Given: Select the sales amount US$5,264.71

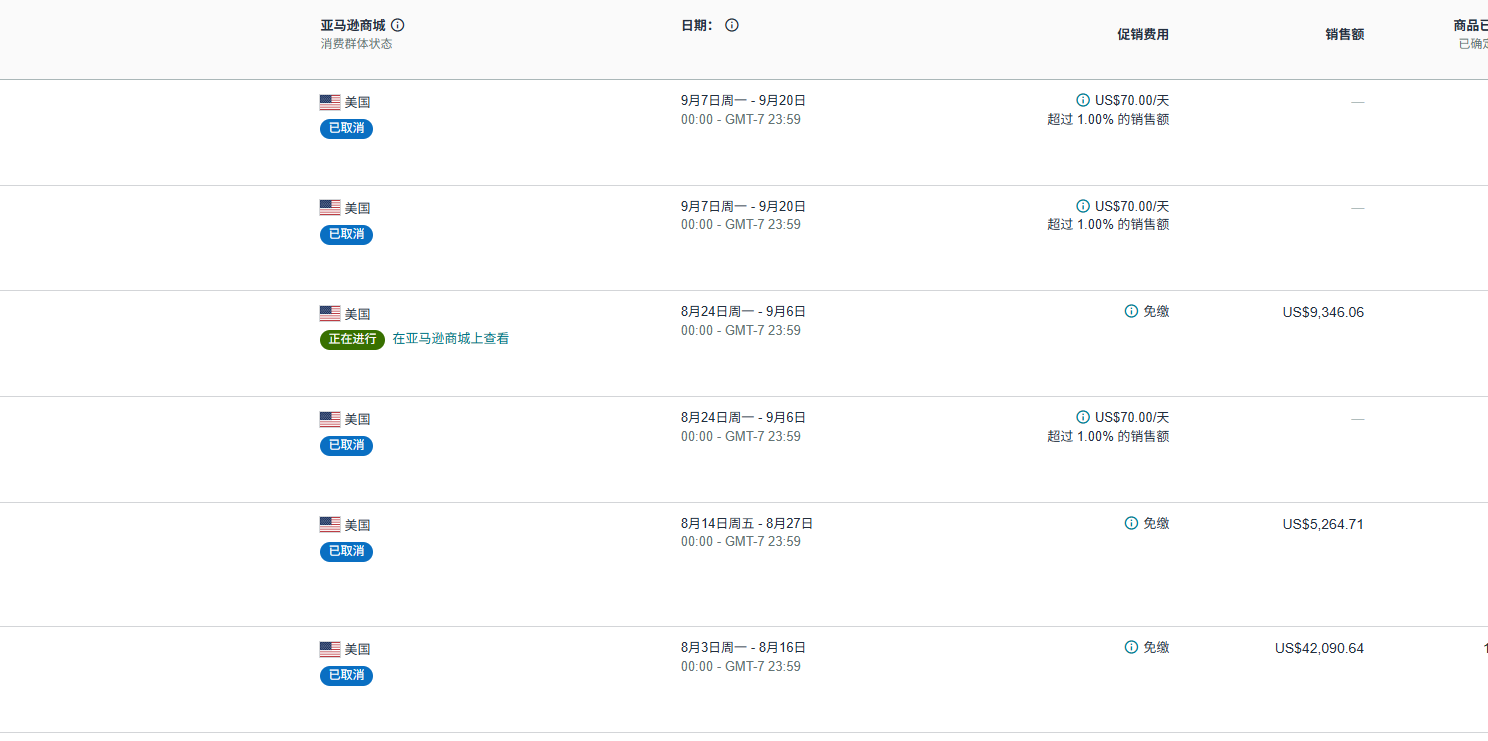Looking at the screenshot, I should 1323,524.
